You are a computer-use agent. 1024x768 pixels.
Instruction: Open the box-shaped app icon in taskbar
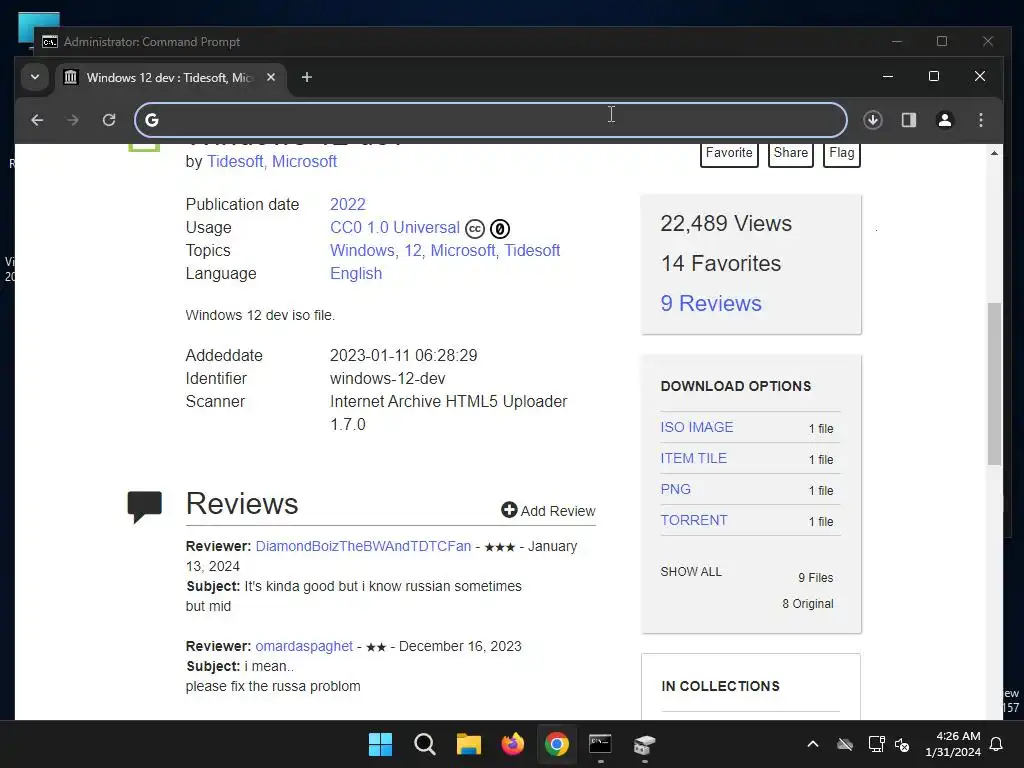tap(644, 744)
